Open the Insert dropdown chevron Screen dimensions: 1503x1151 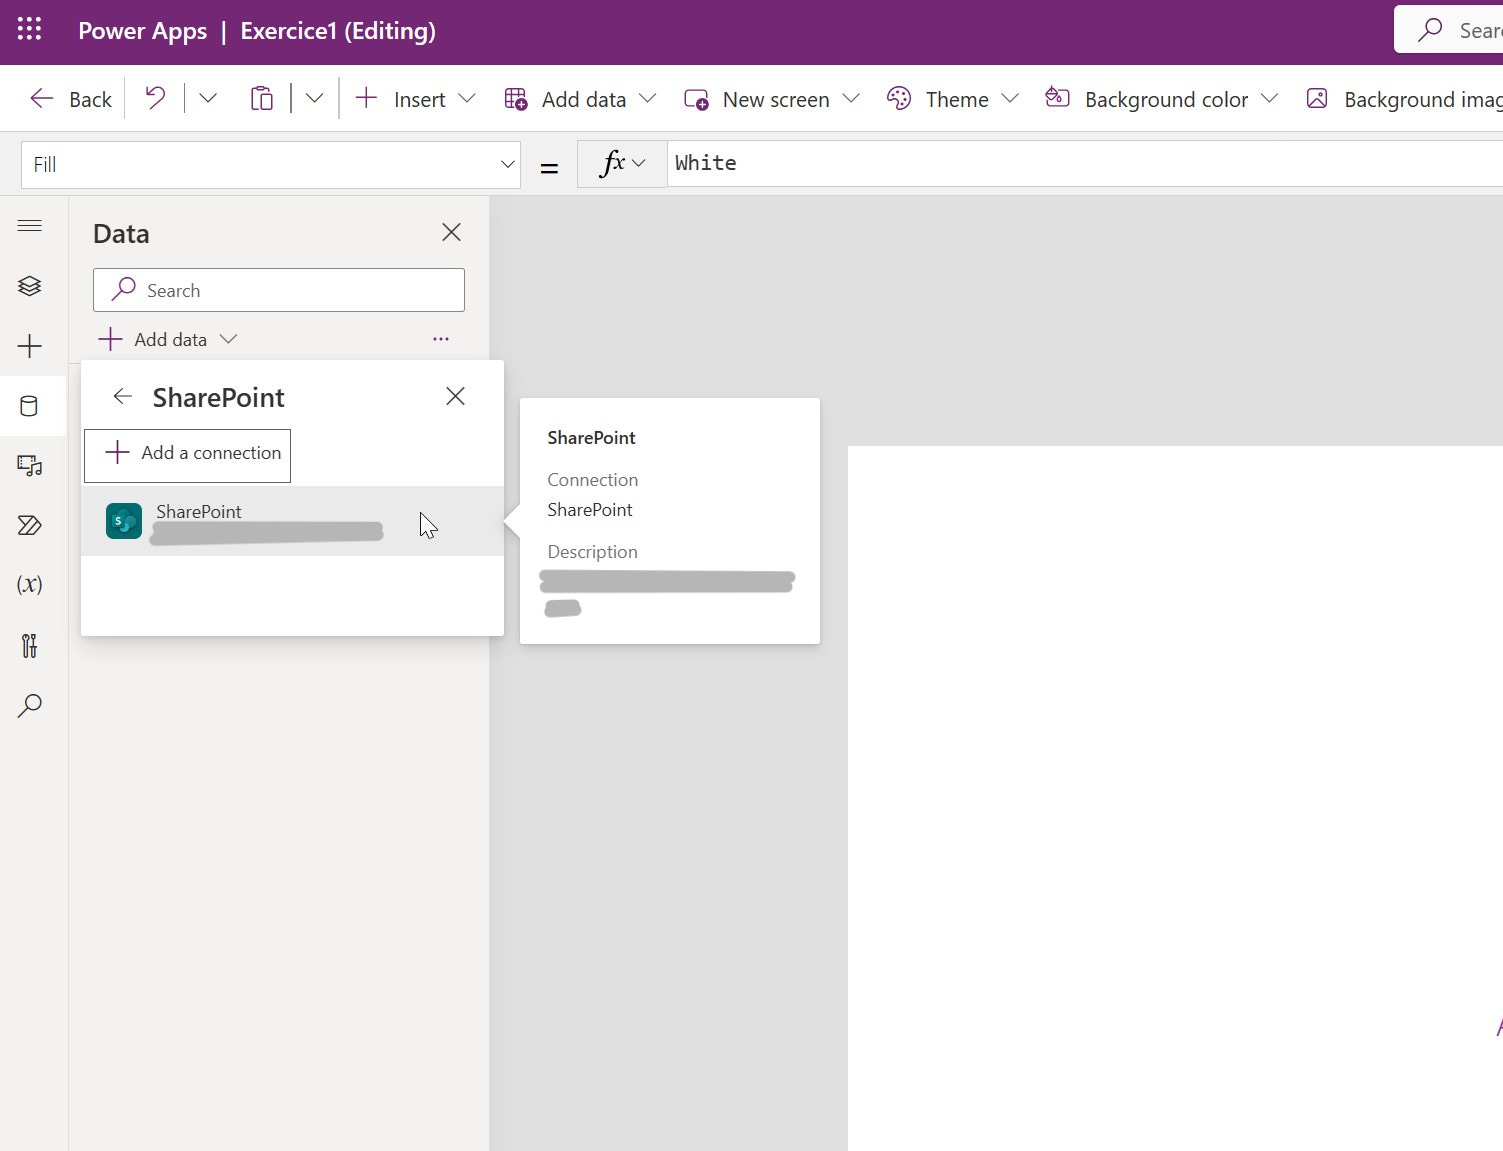click(x=467, y=98)
